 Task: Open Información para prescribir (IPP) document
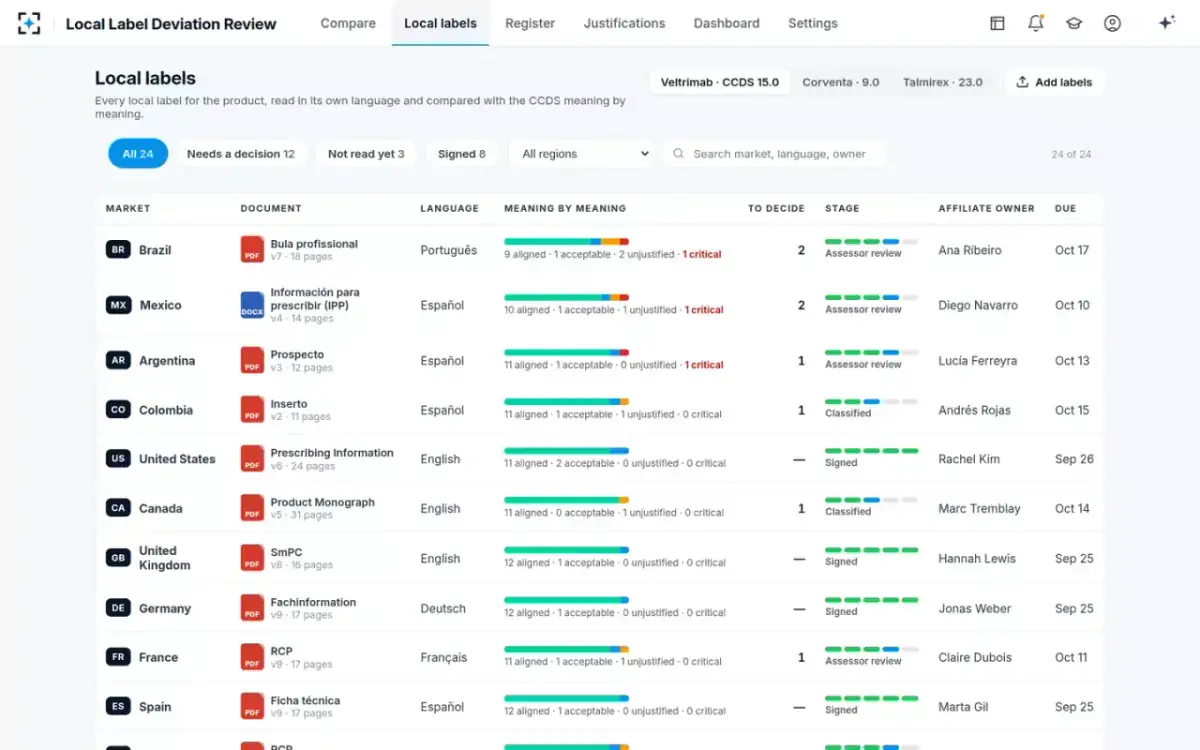pos(315,299)
